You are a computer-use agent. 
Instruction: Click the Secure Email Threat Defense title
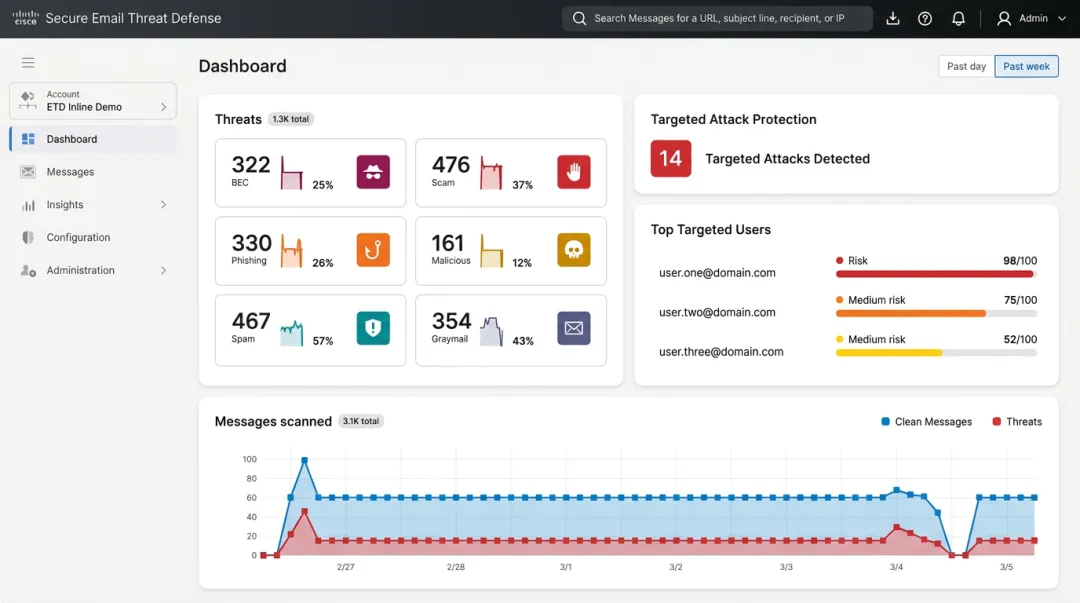[x=134, y=19]
